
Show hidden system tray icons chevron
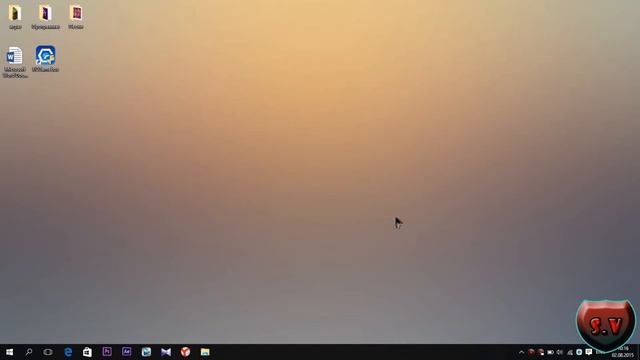521,352
